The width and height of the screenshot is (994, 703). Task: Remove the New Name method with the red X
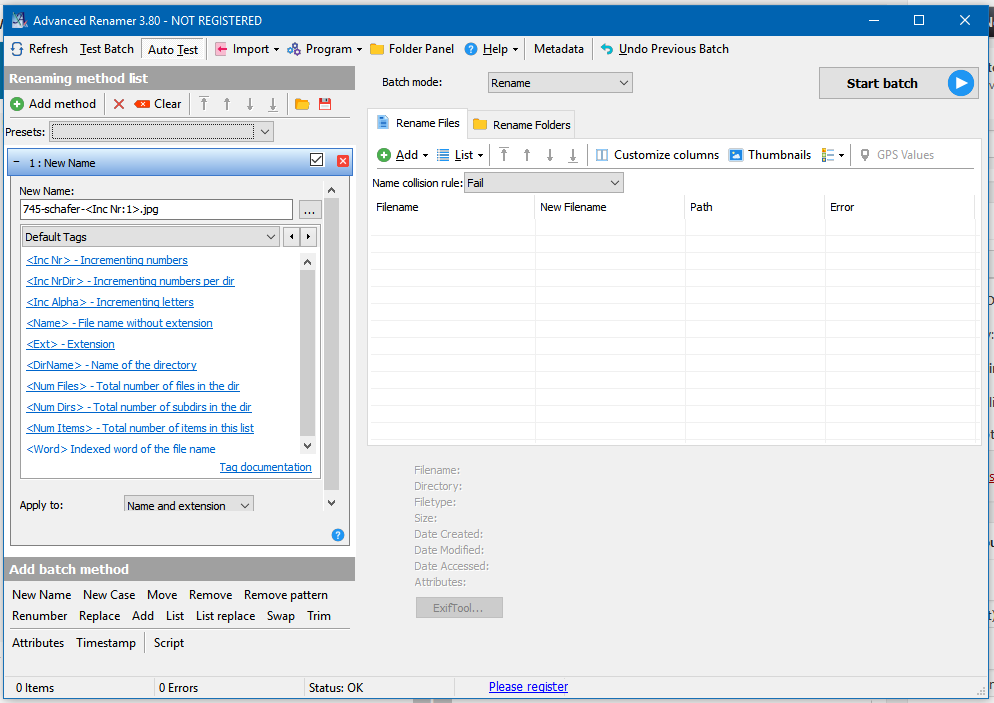(x=343, y=161)
